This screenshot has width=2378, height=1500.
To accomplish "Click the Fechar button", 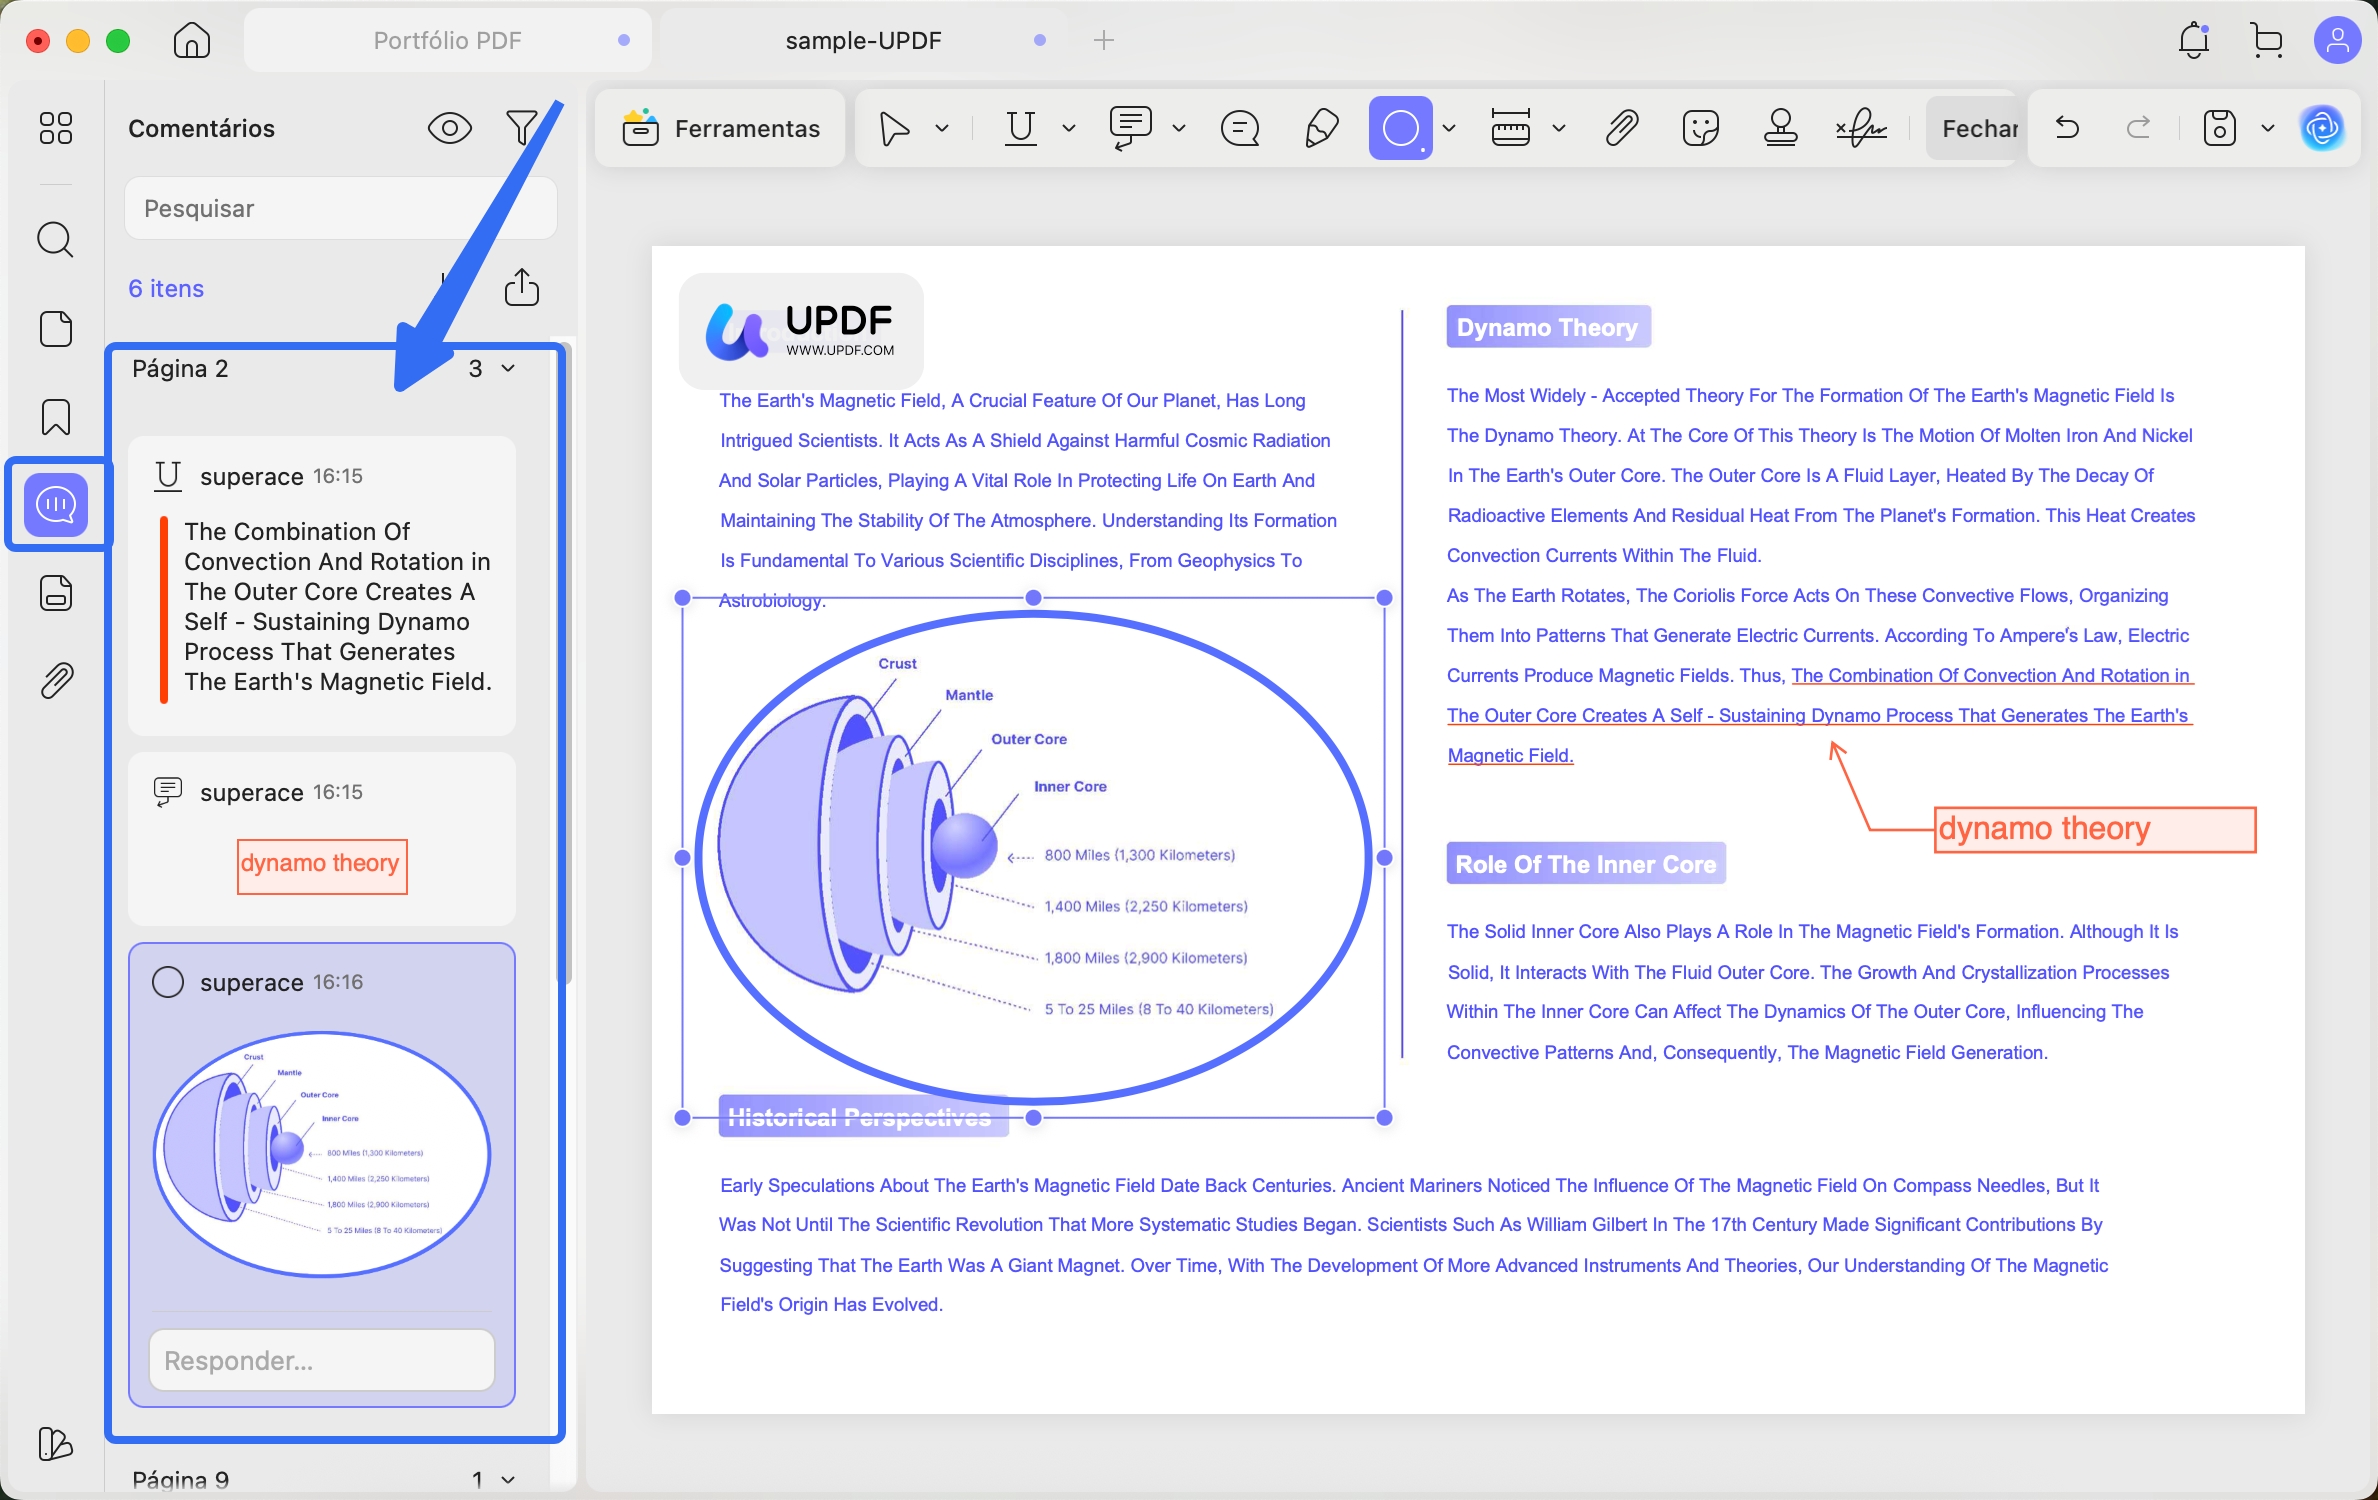I will [1978, 128].
